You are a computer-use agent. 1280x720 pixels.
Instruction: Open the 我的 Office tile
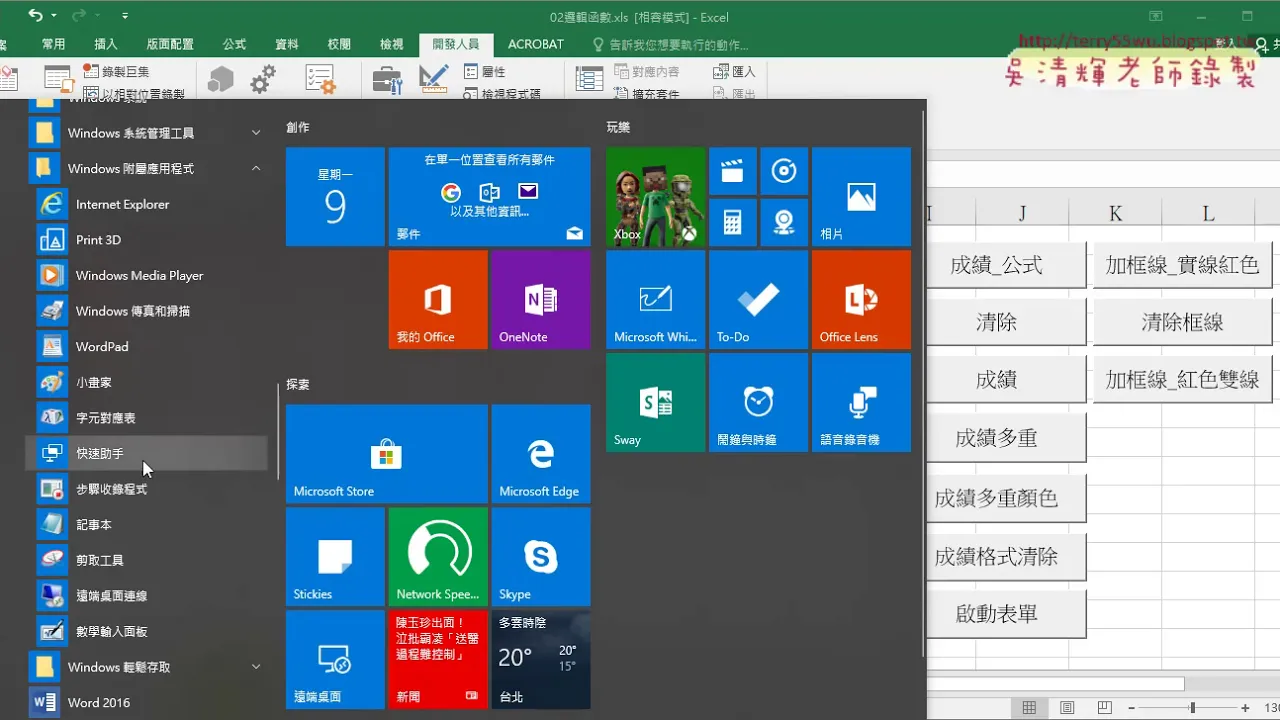click(438, 300)
